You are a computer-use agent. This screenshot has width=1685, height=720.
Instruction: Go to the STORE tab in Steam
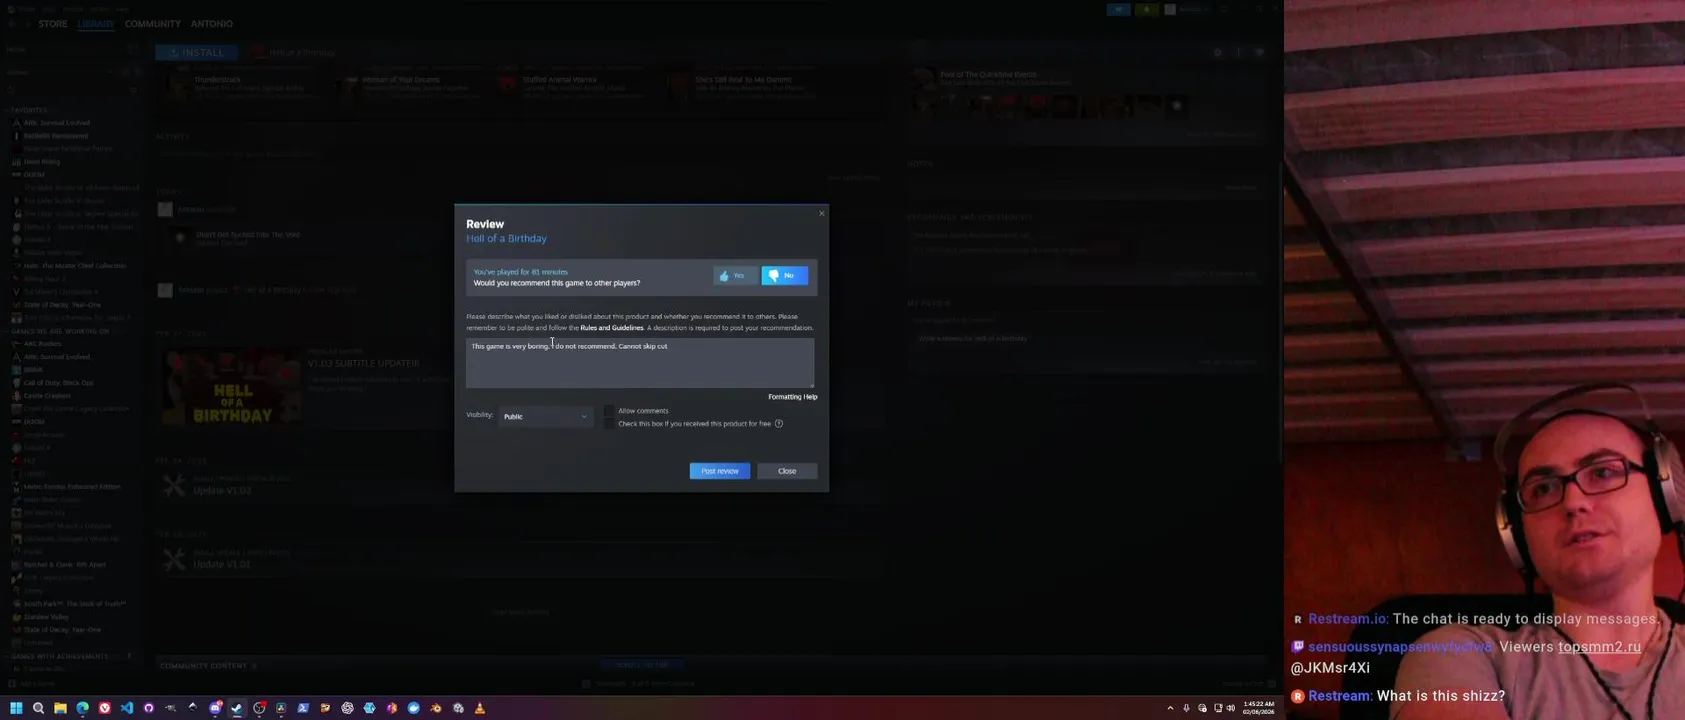coord(53,23)
